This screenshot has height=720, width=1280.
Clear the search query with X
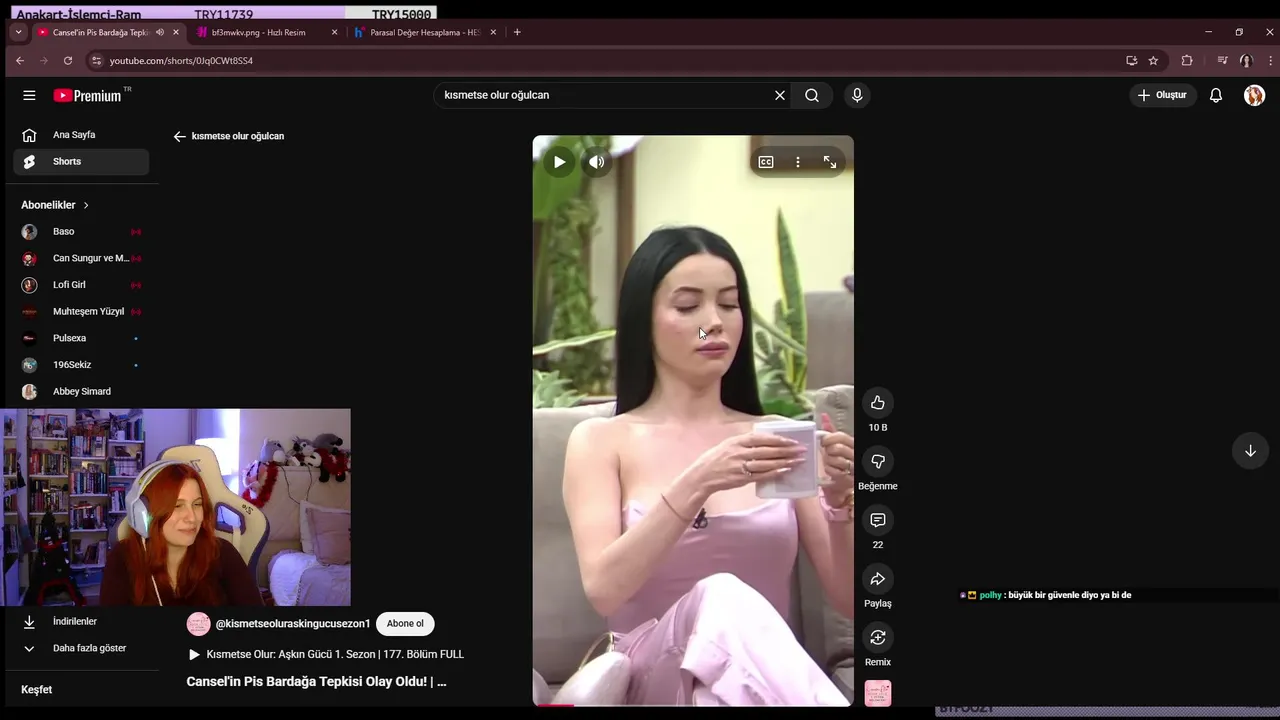pyautogui.click(x=780, y=95)
